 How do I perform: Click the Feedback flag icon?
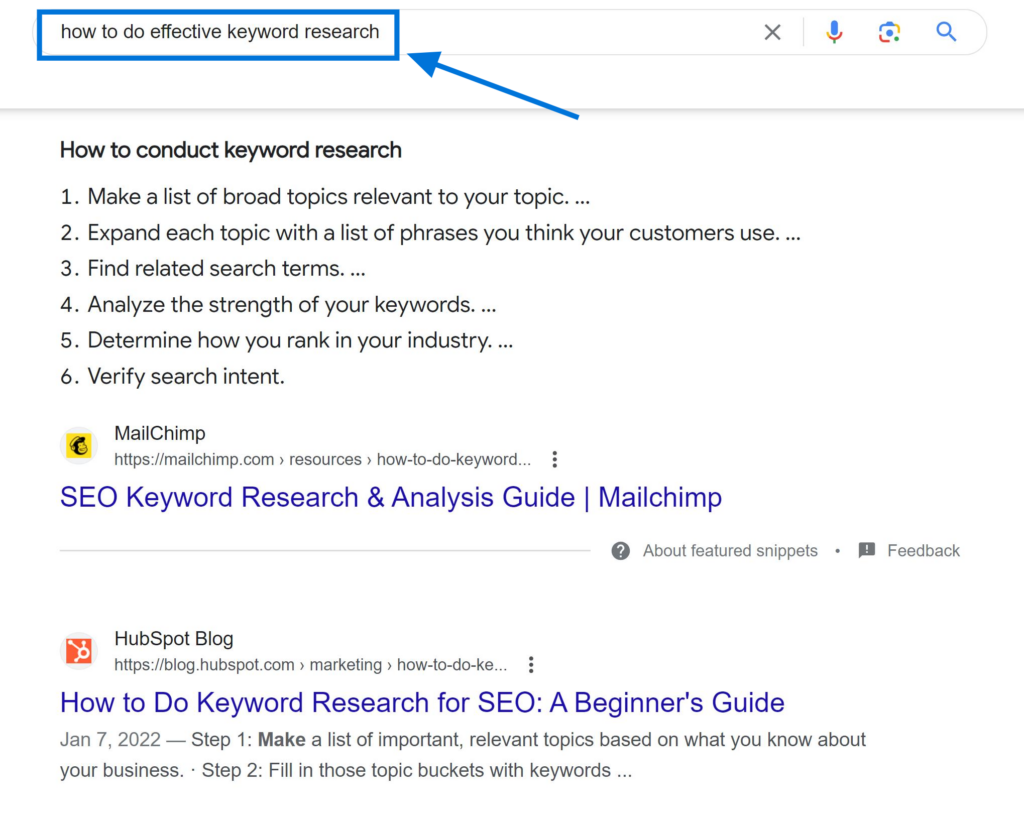866,550
